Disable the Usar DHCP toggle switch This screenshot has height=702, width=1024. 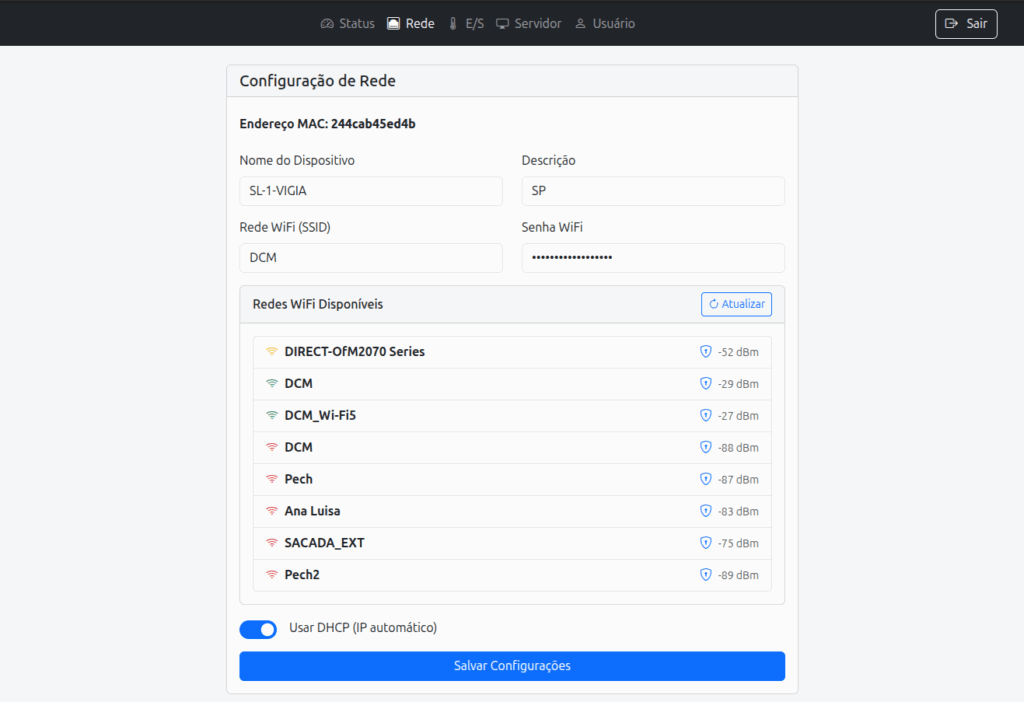tap(258, 629)
